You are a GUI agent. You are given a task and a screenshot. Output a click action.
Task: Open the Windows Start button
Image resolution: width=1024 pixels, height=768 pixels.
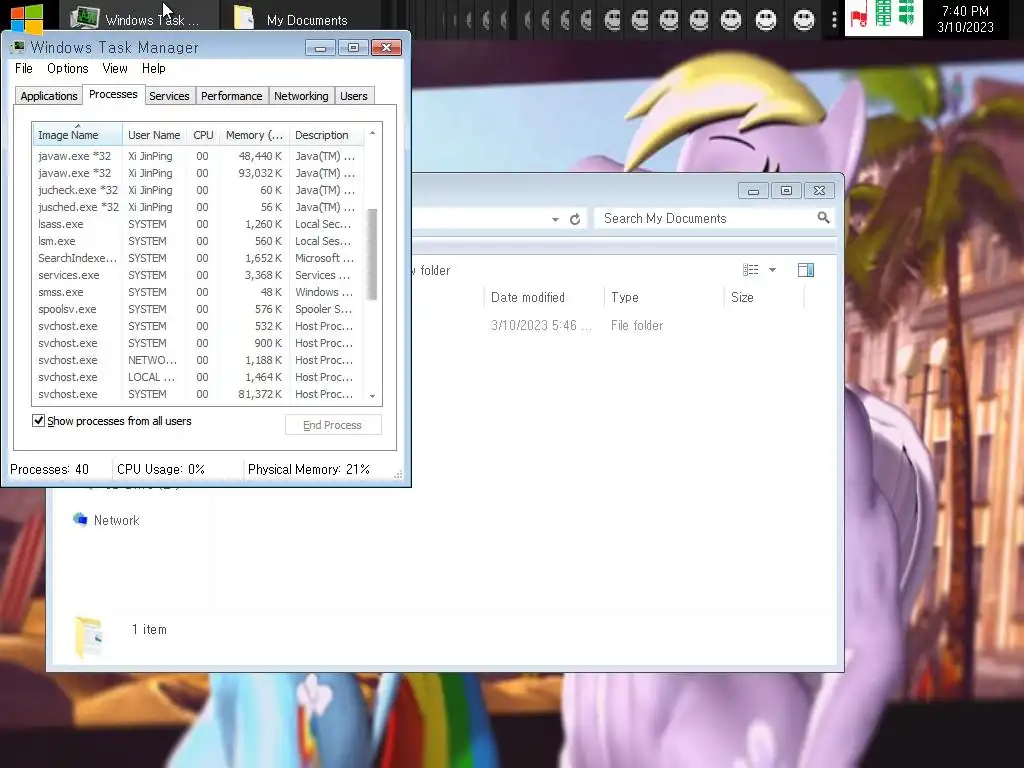coord(27,18)
